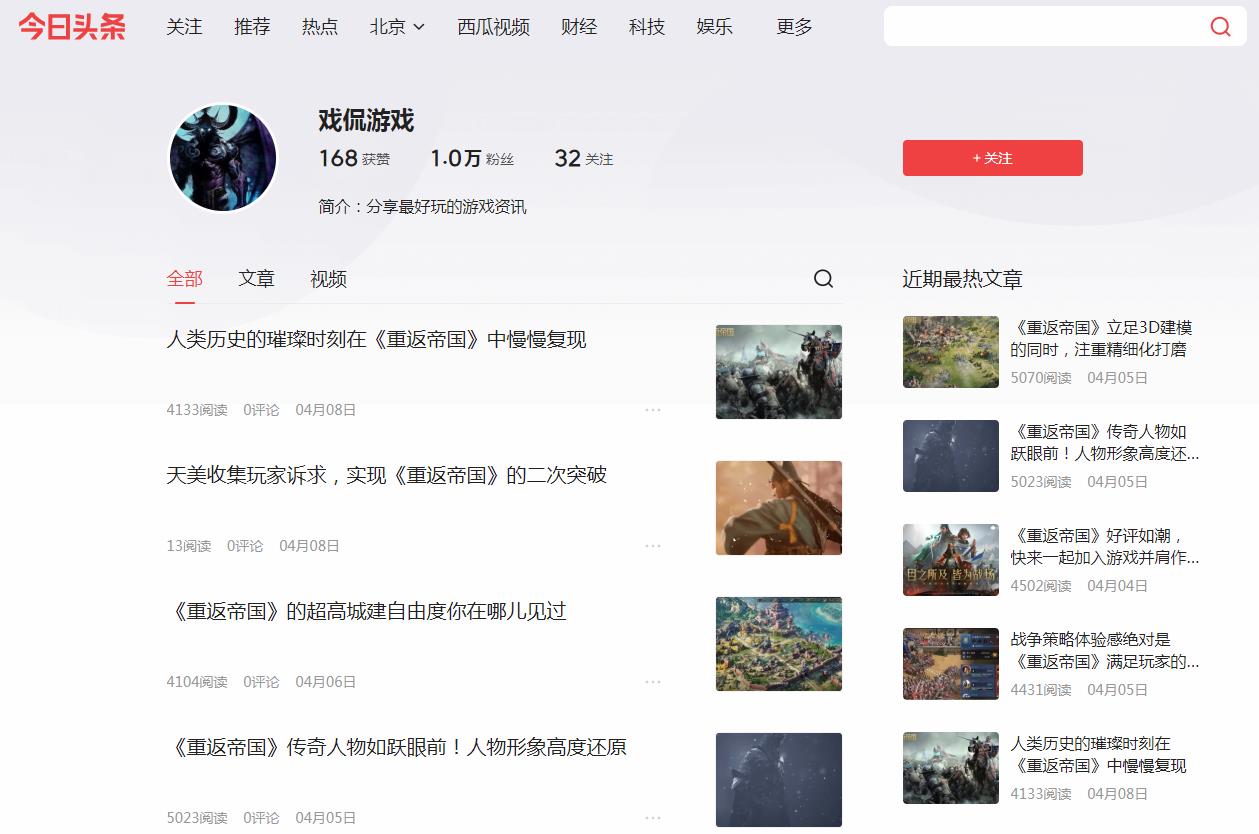Open more options for 人类历史的璀璨时刻 article
The width and height of the screenshot is (1259, 834).
[x=653, y=410]
